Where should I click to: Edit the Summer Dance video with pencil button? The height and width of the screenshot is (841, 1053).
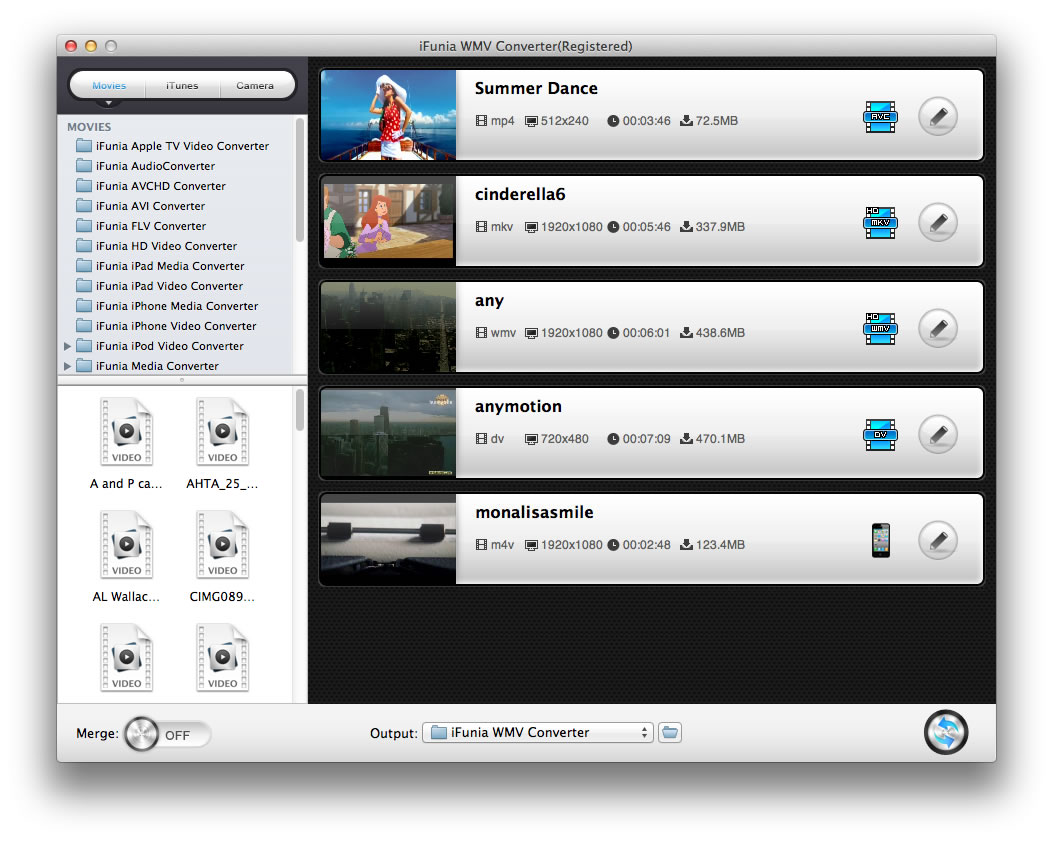937,117
